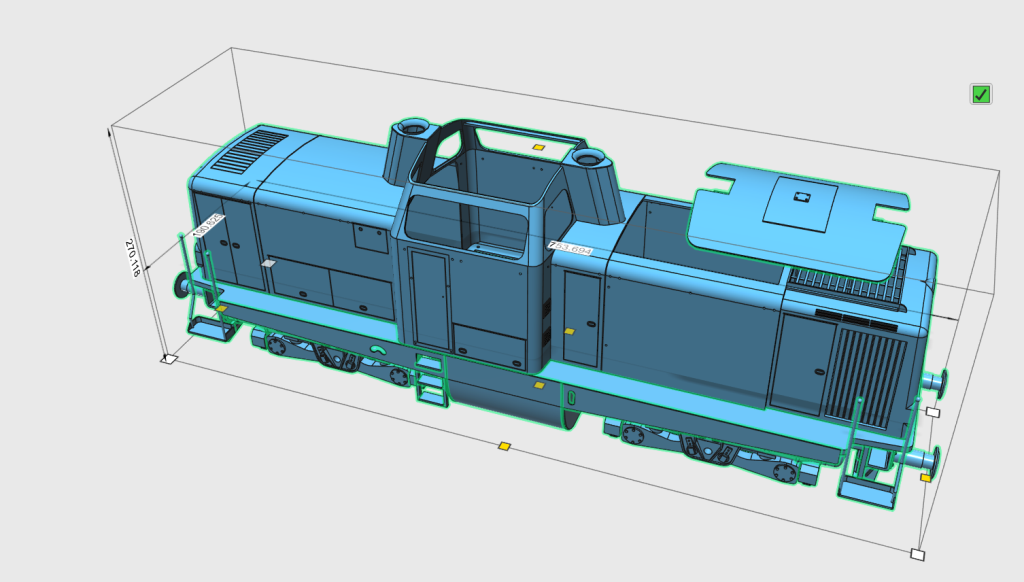Click white corner handle at bounding box bottom-left
The image size is (1024, 582).
pos(170,359)
